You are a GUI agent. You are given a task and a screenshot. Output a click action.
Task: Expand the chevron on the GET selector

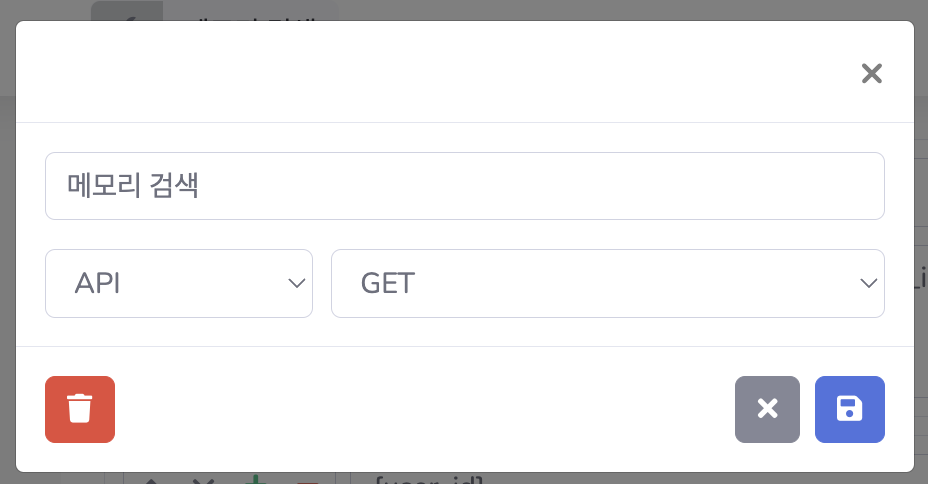click(868, 283)
